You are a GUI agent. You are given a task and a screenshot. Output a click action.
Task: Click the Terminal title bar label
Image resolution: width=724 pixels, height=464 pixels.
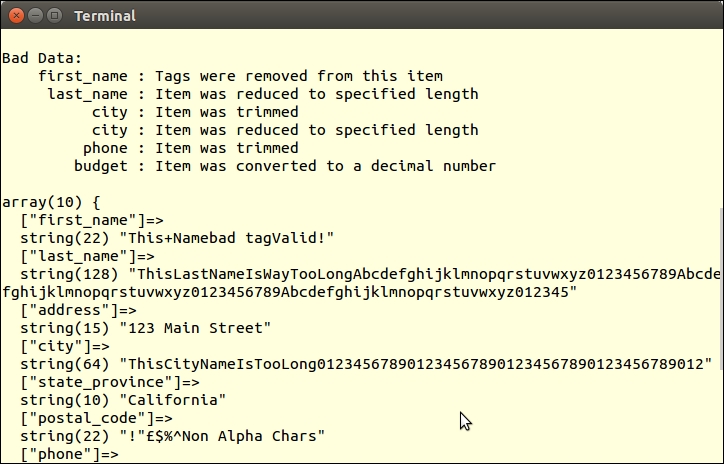(106, 16)
